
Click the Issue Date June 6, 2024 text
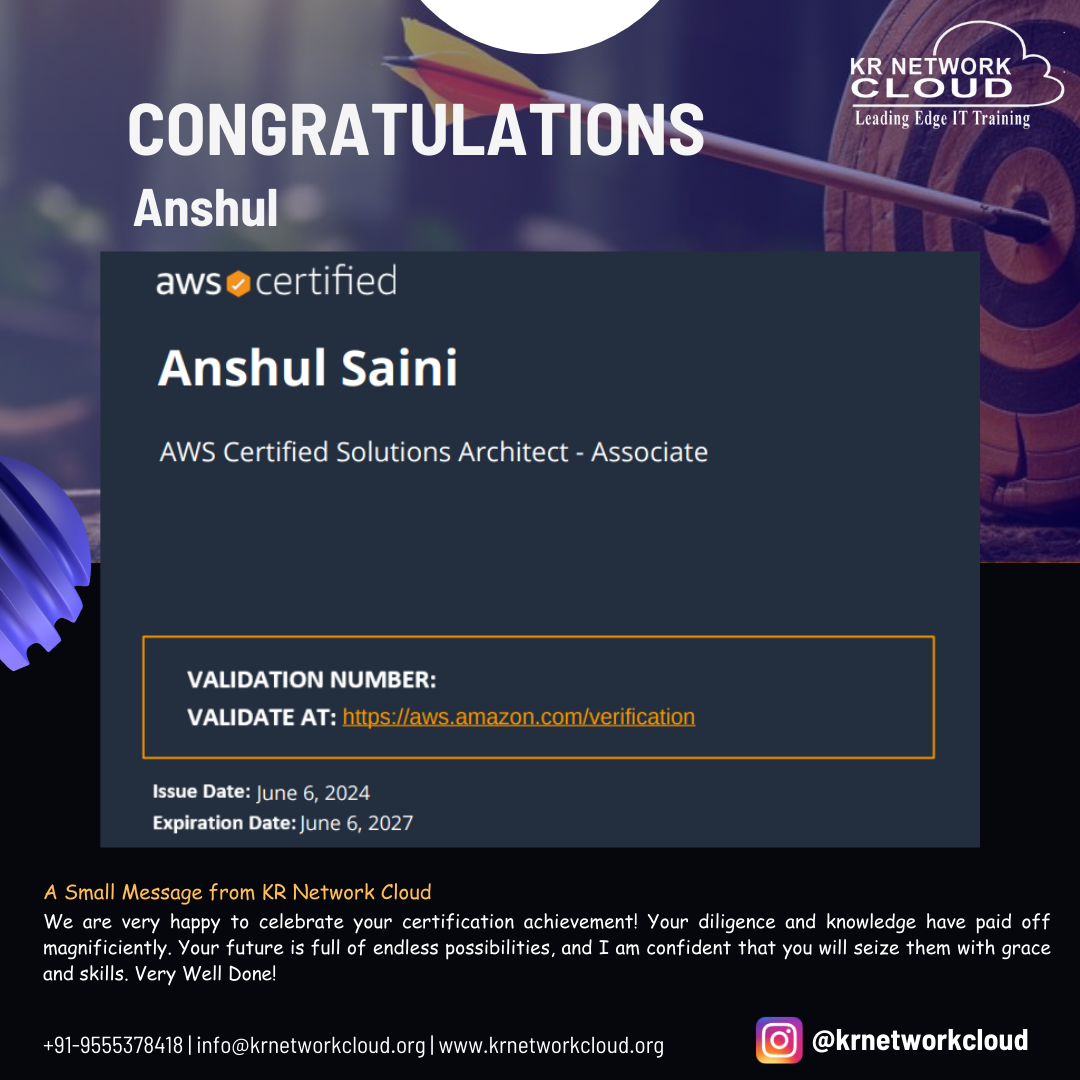click(x=261, y=792)
